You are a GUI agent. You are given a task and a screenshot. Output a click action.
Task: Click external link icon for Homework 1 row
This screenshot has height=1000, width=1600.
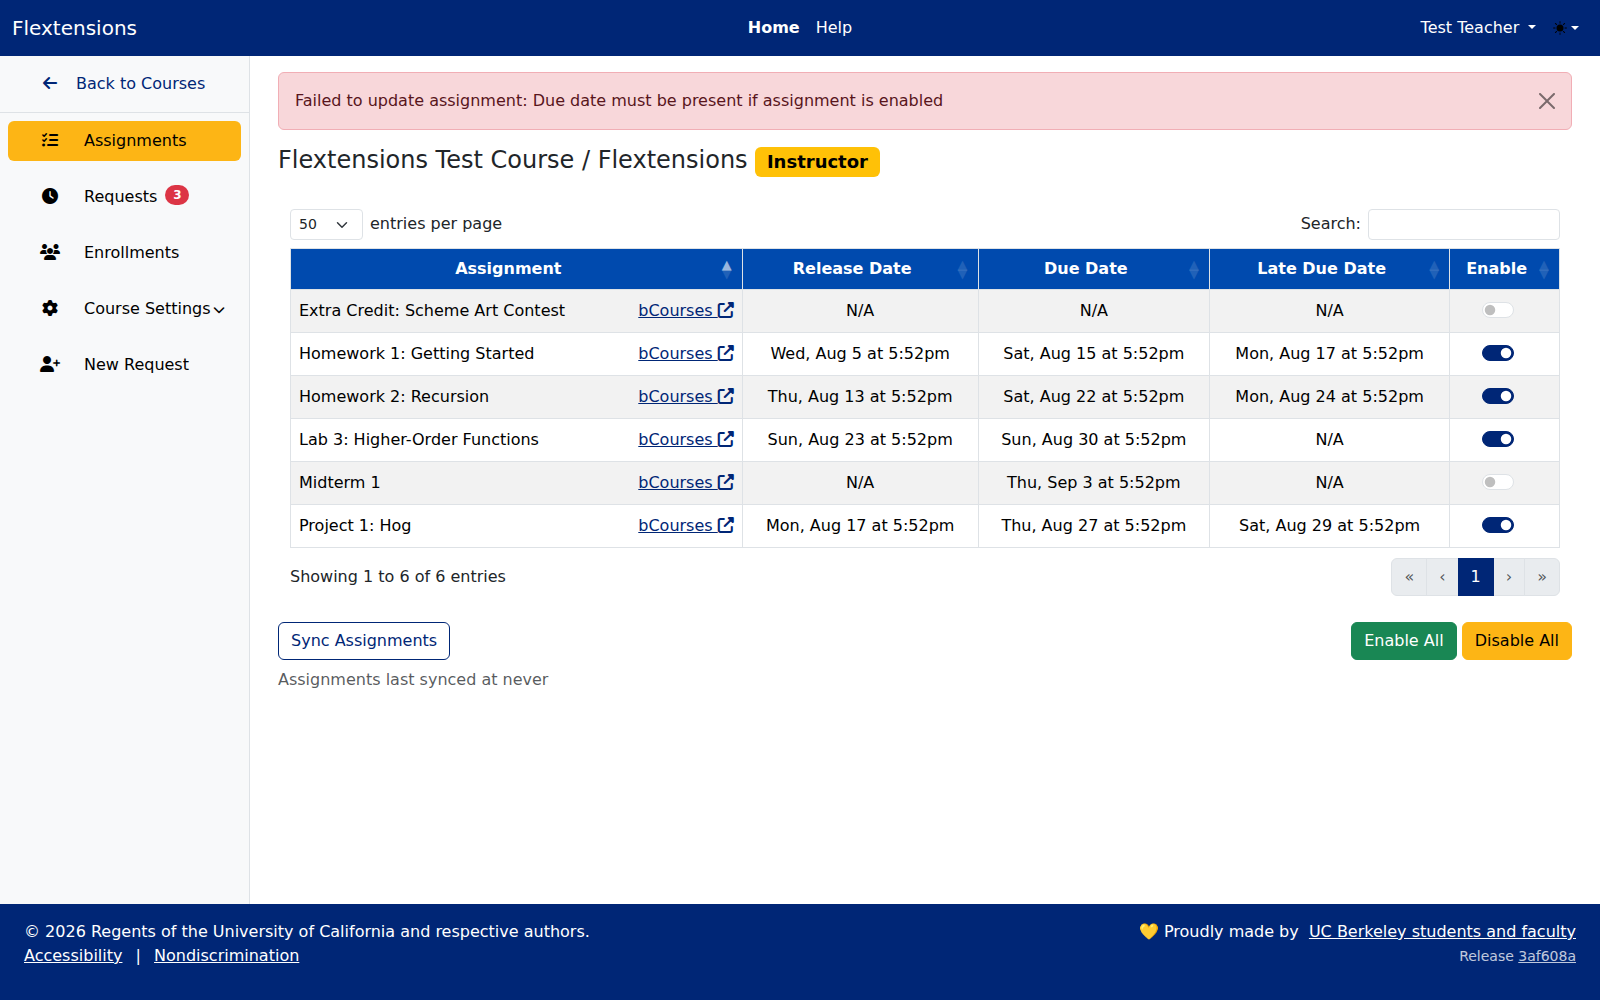[x=726, y=353]
